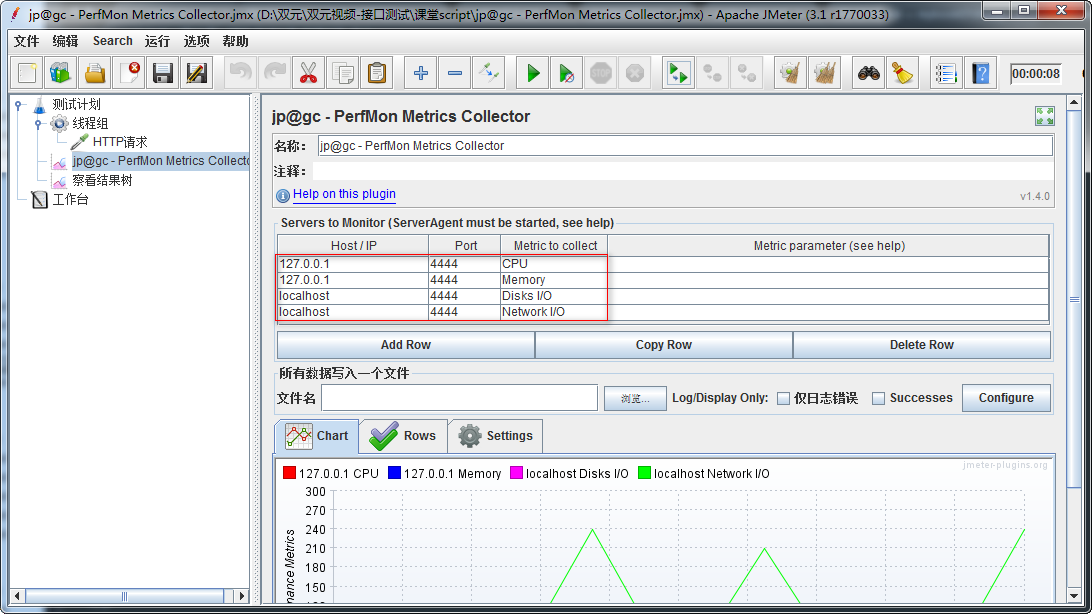Toggle the 仅日志错误 checkbox
Image resolution: width=1092 pixels, height=614 pixels.
(783, 398)
